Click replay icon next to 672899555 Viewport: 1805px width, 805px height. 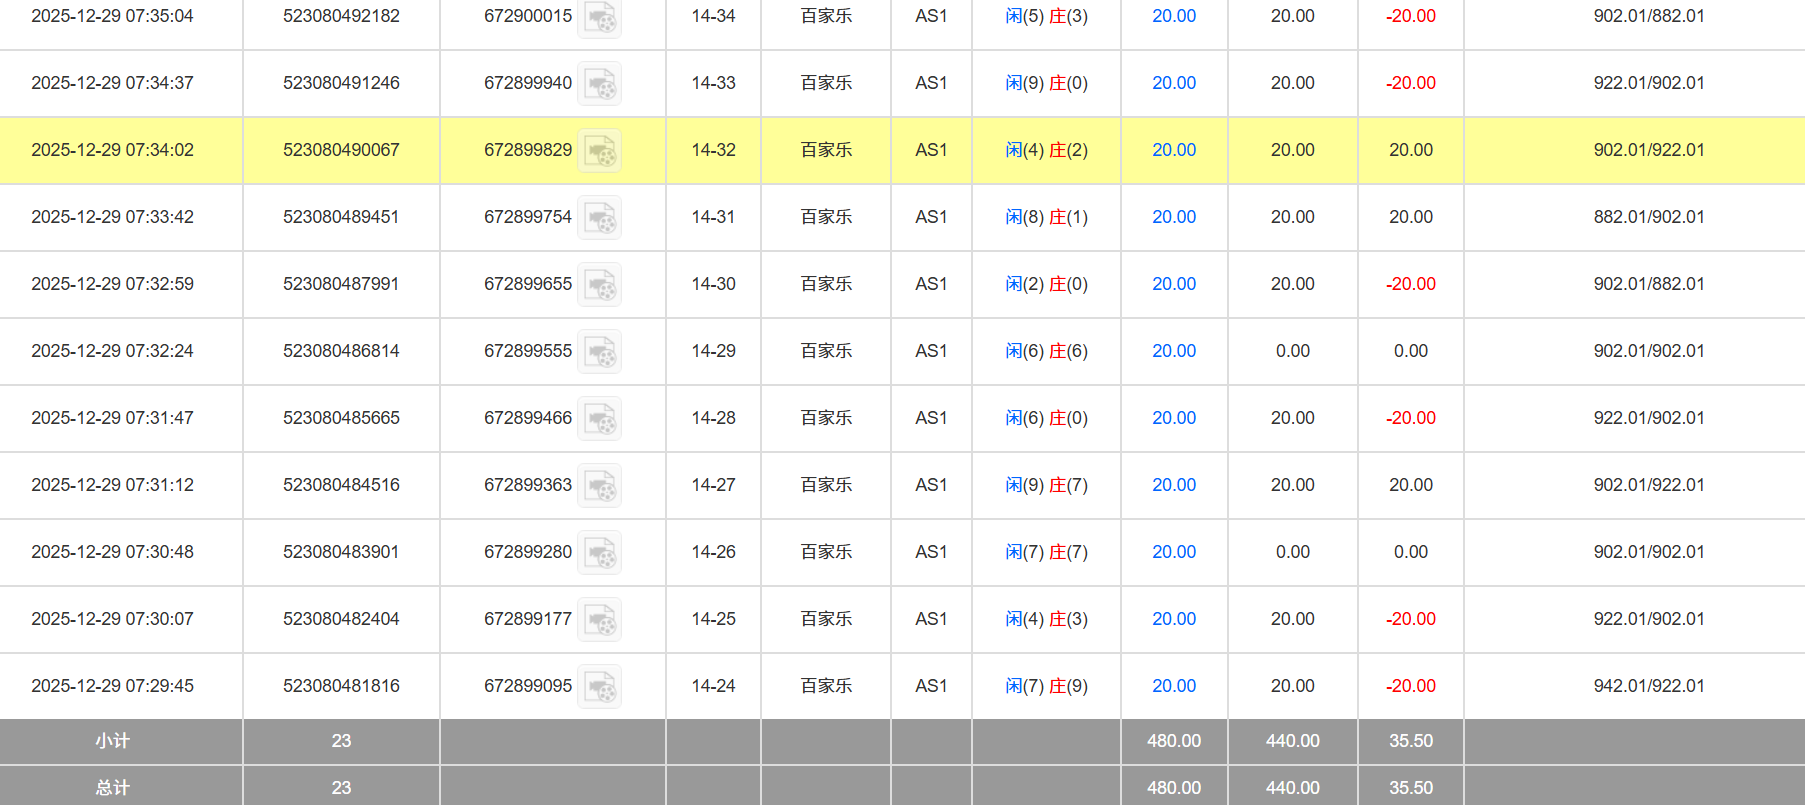point(600,352)
